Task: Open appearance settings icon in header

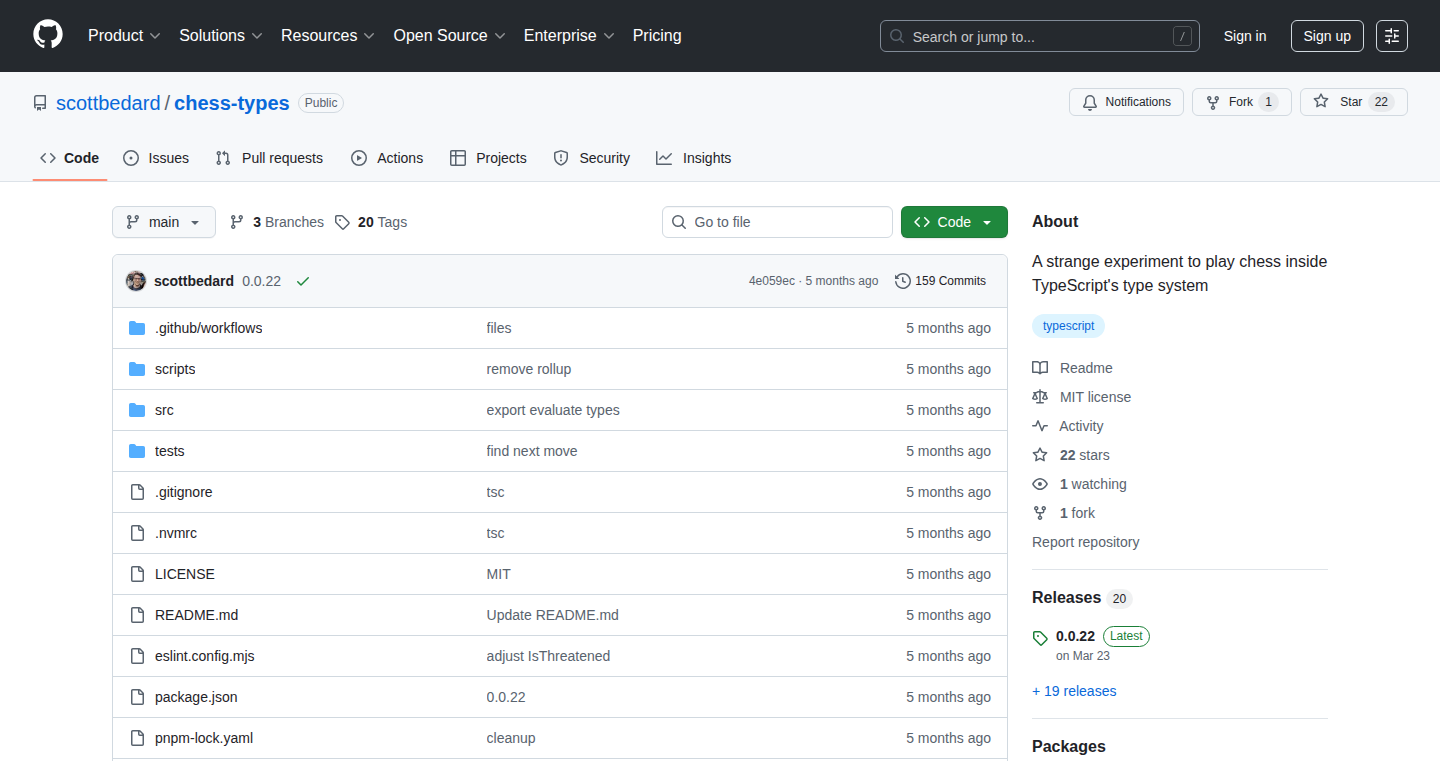Action: click(x=1392, y=36)
